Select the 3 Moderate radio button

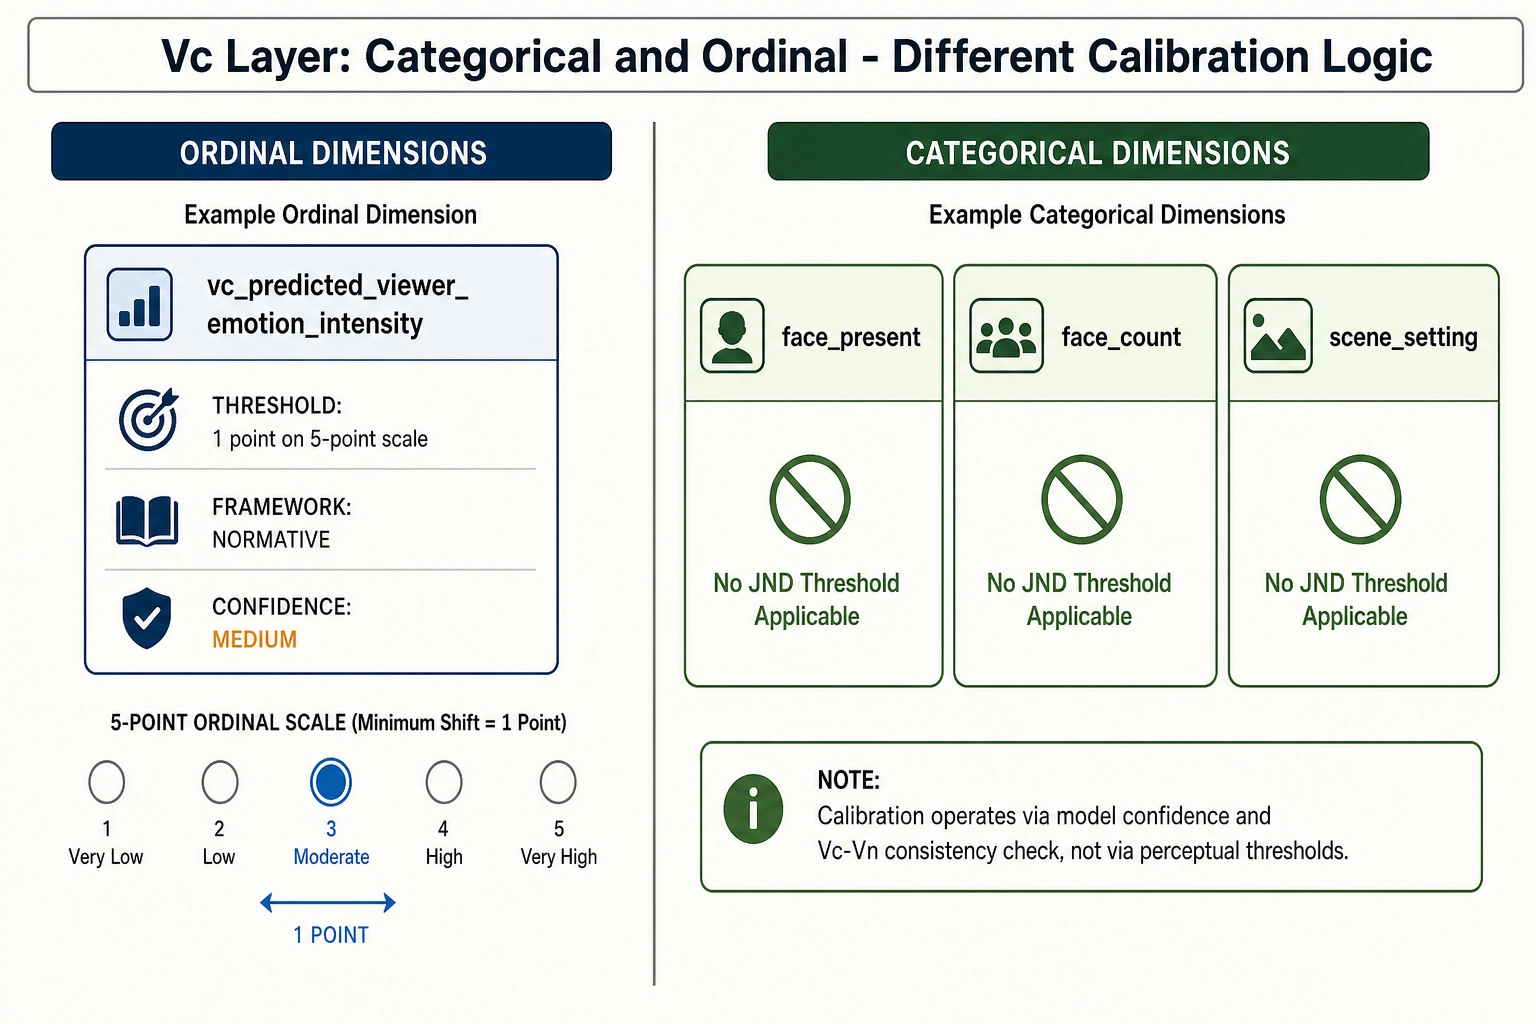331,783
